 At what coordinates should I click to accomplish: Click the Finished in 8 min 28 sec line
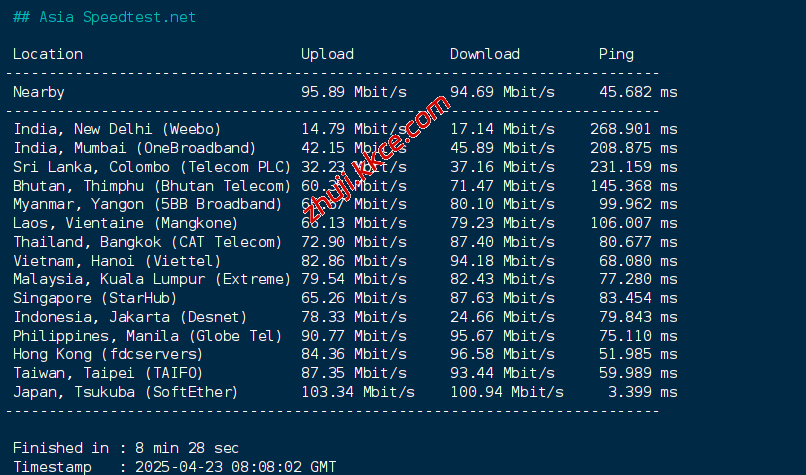coord(126,447)
